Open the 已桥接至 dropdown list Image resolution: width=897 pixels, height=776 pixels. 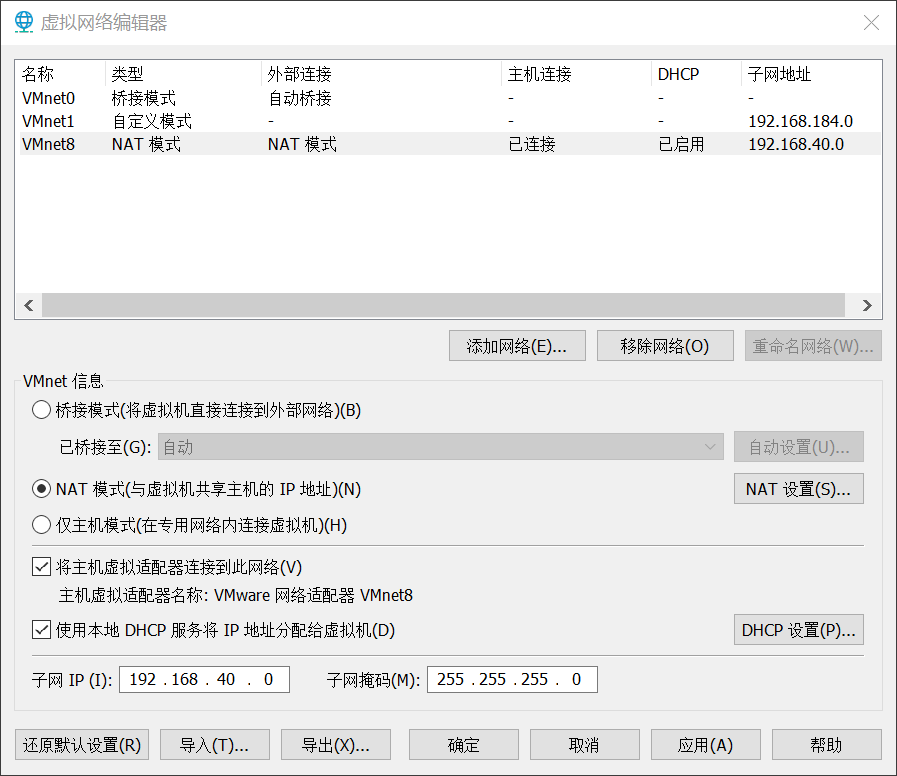(x=440, y=447)
